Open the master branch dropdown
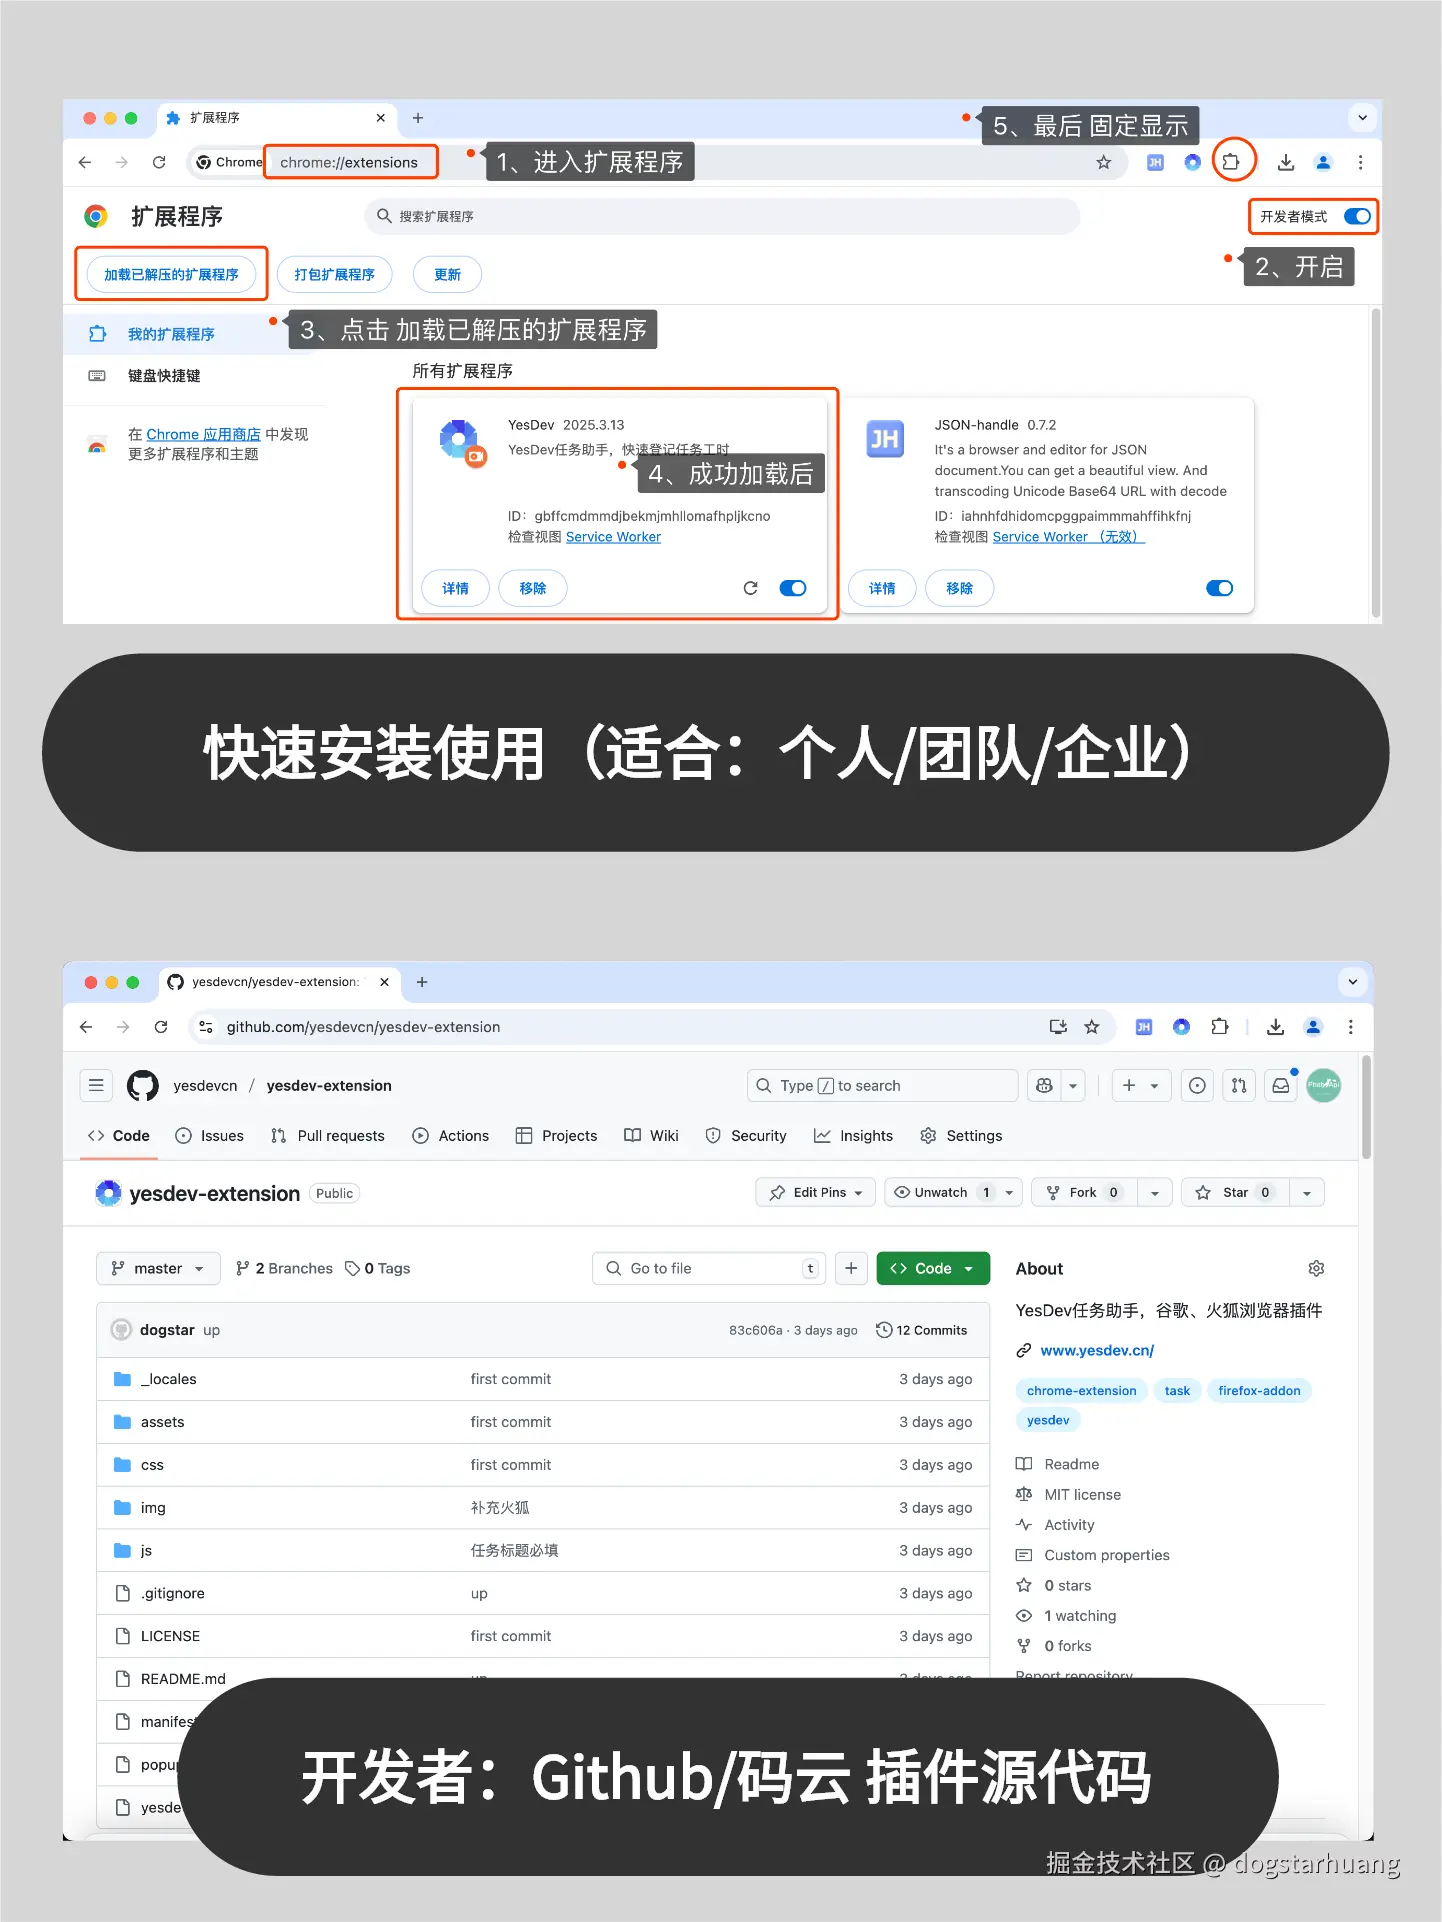1442x1922 pixels. click(158, 1268)
